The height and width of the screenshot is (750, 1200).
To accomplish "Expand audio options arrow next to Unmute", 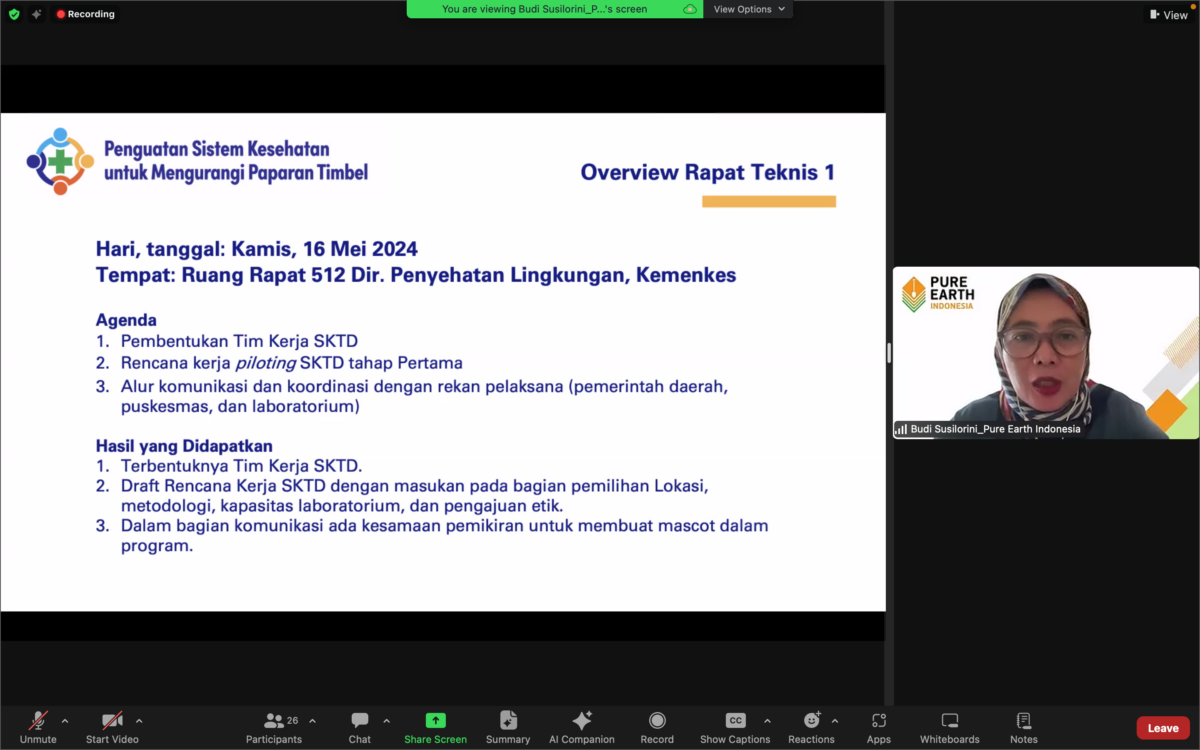I will click(65, 721).
